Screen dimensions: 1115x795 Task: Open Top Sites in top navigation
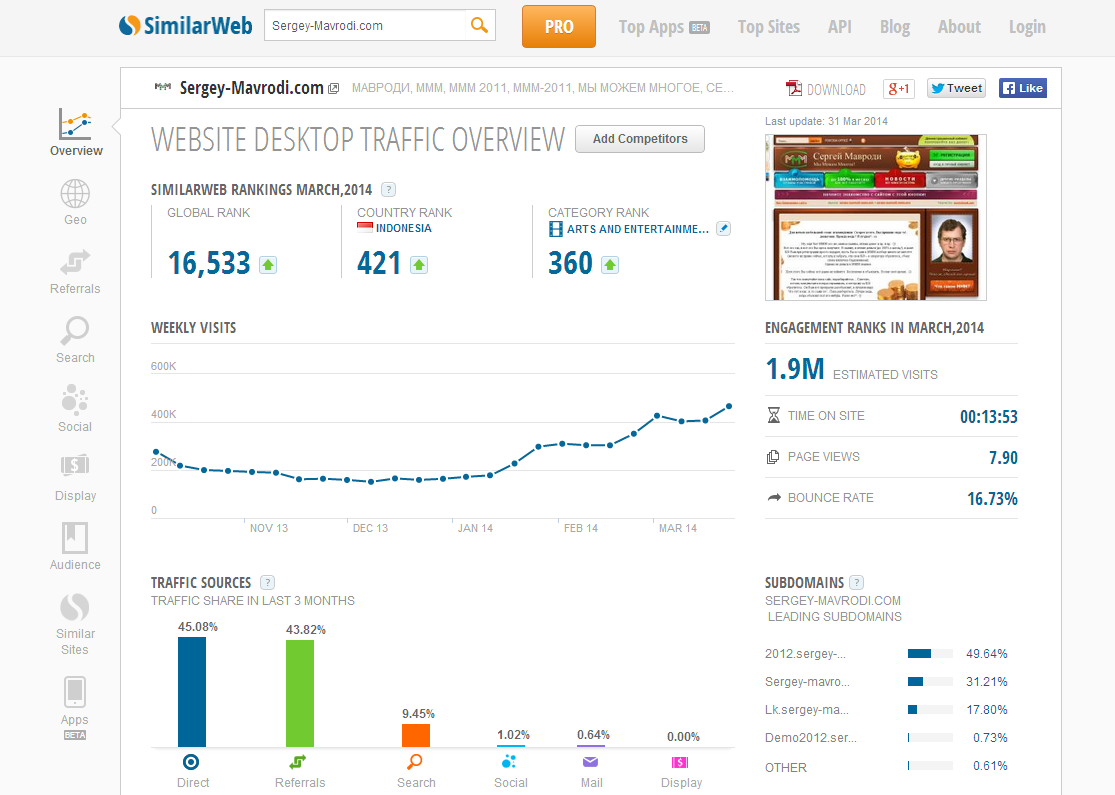point(768,27)
